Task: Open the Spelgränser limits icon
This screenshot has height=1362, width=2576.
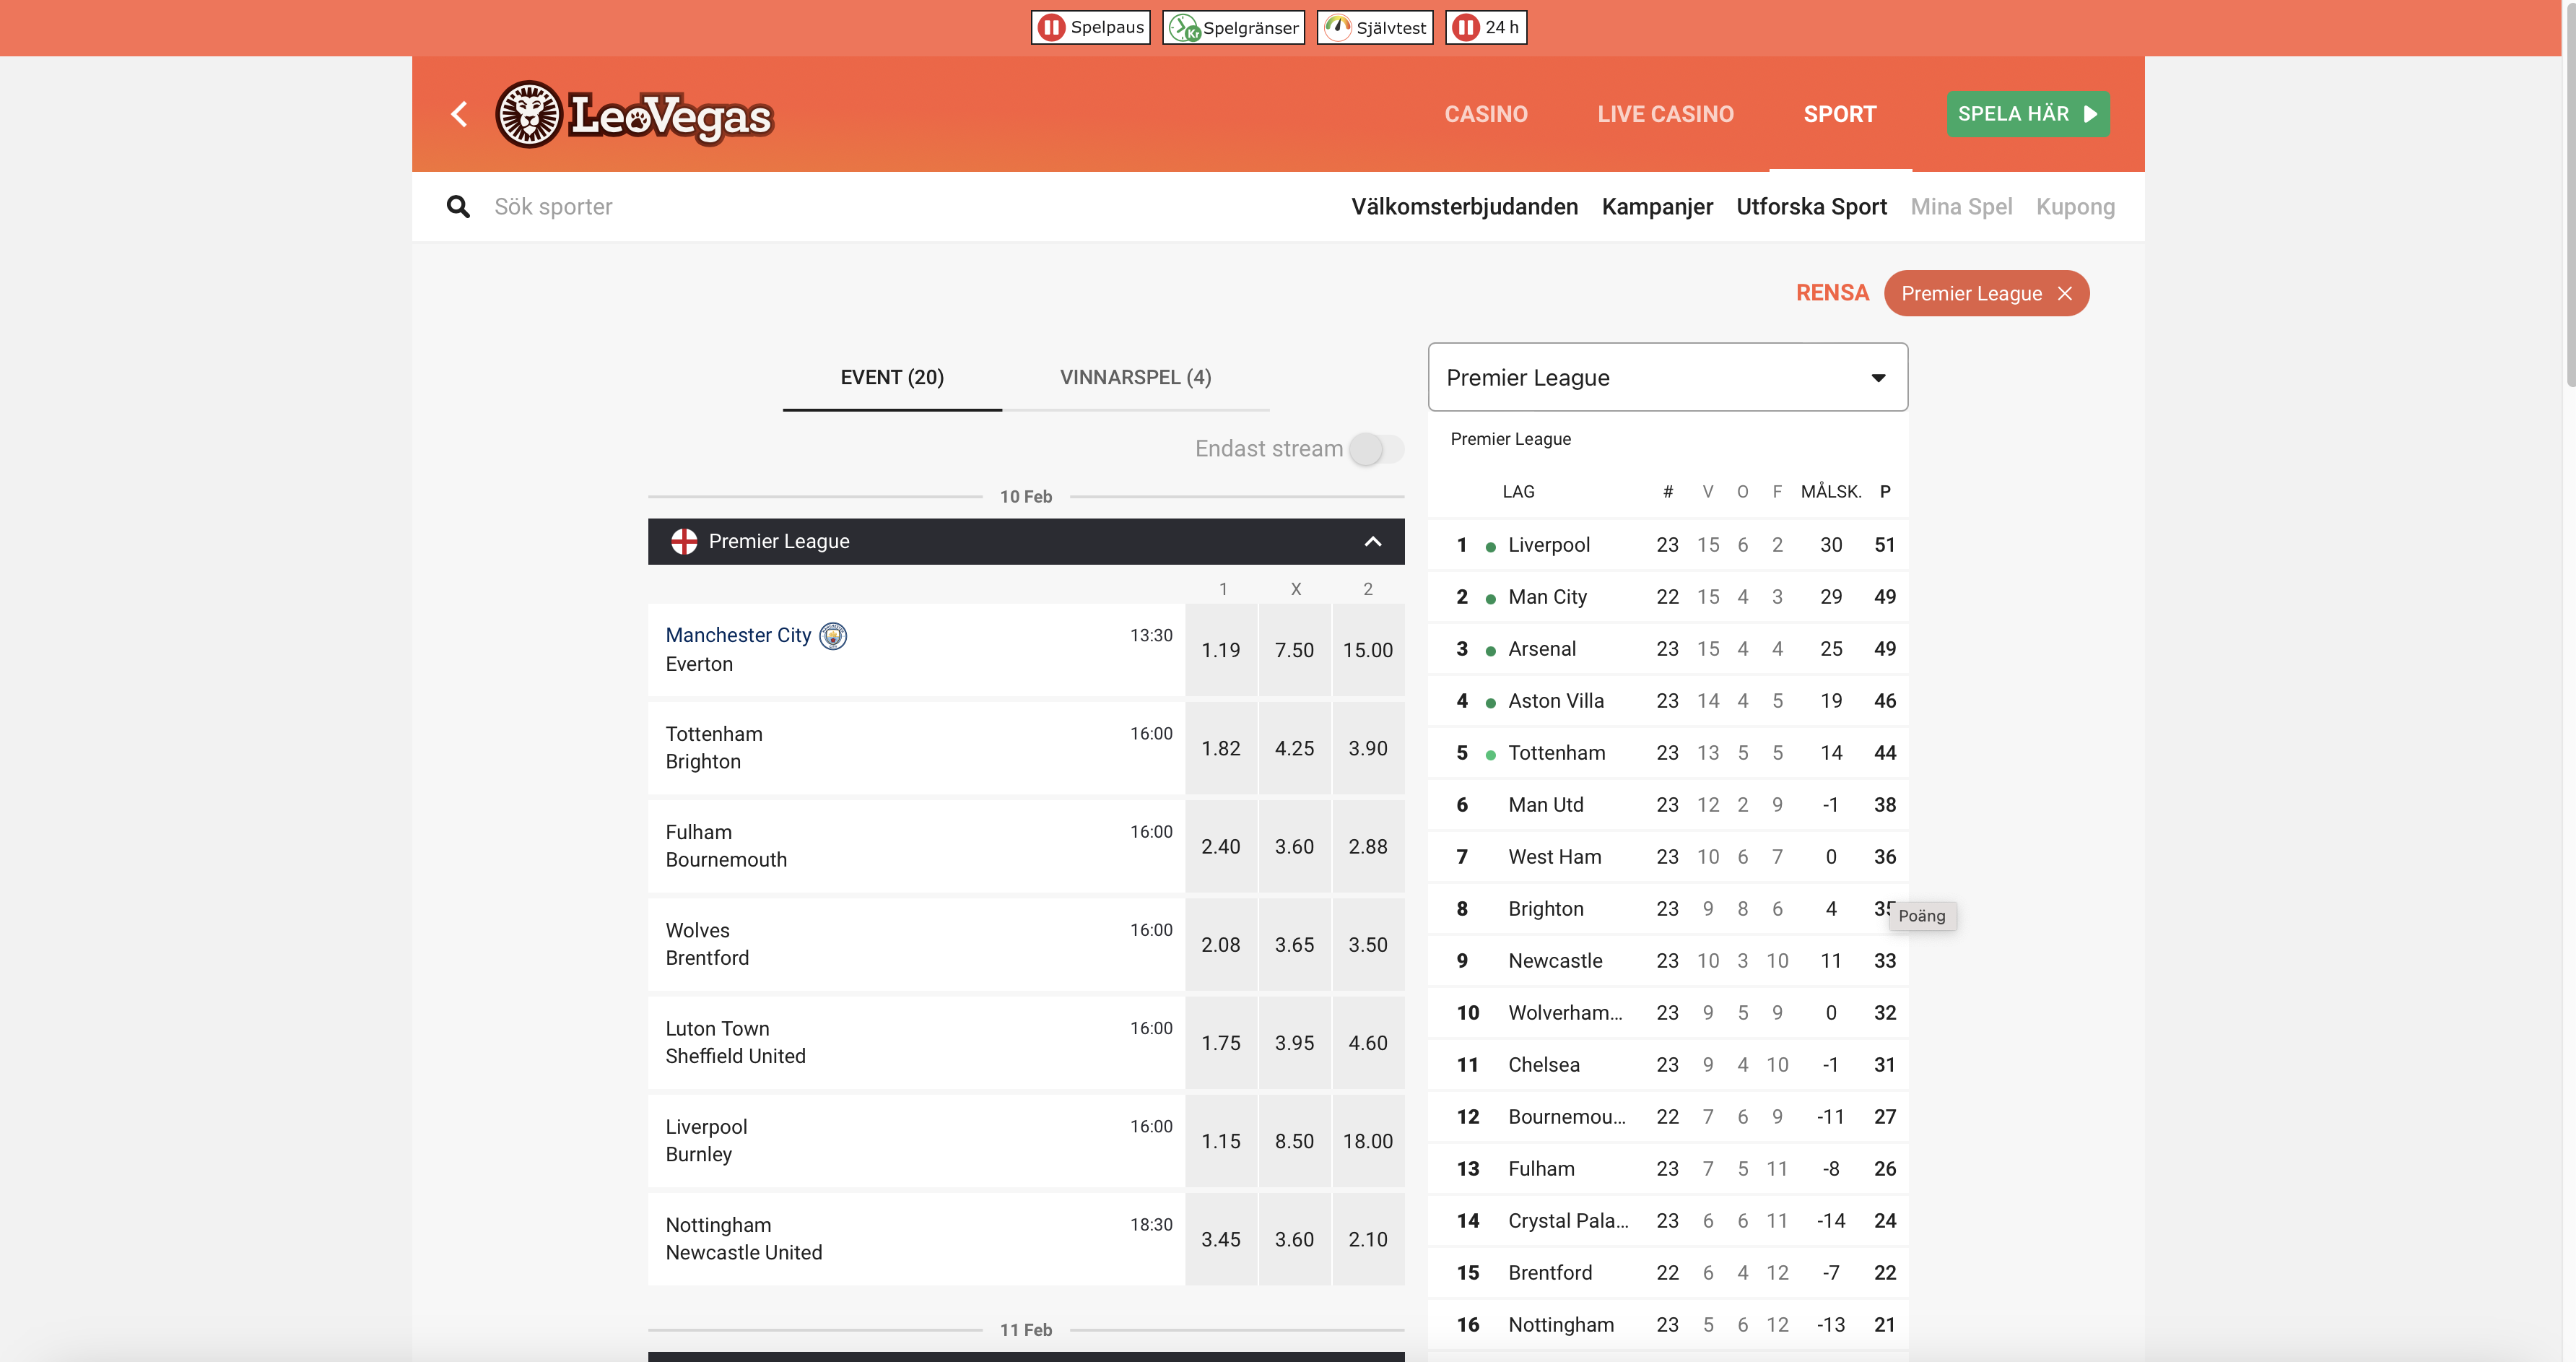Action: click(1185, 27)
